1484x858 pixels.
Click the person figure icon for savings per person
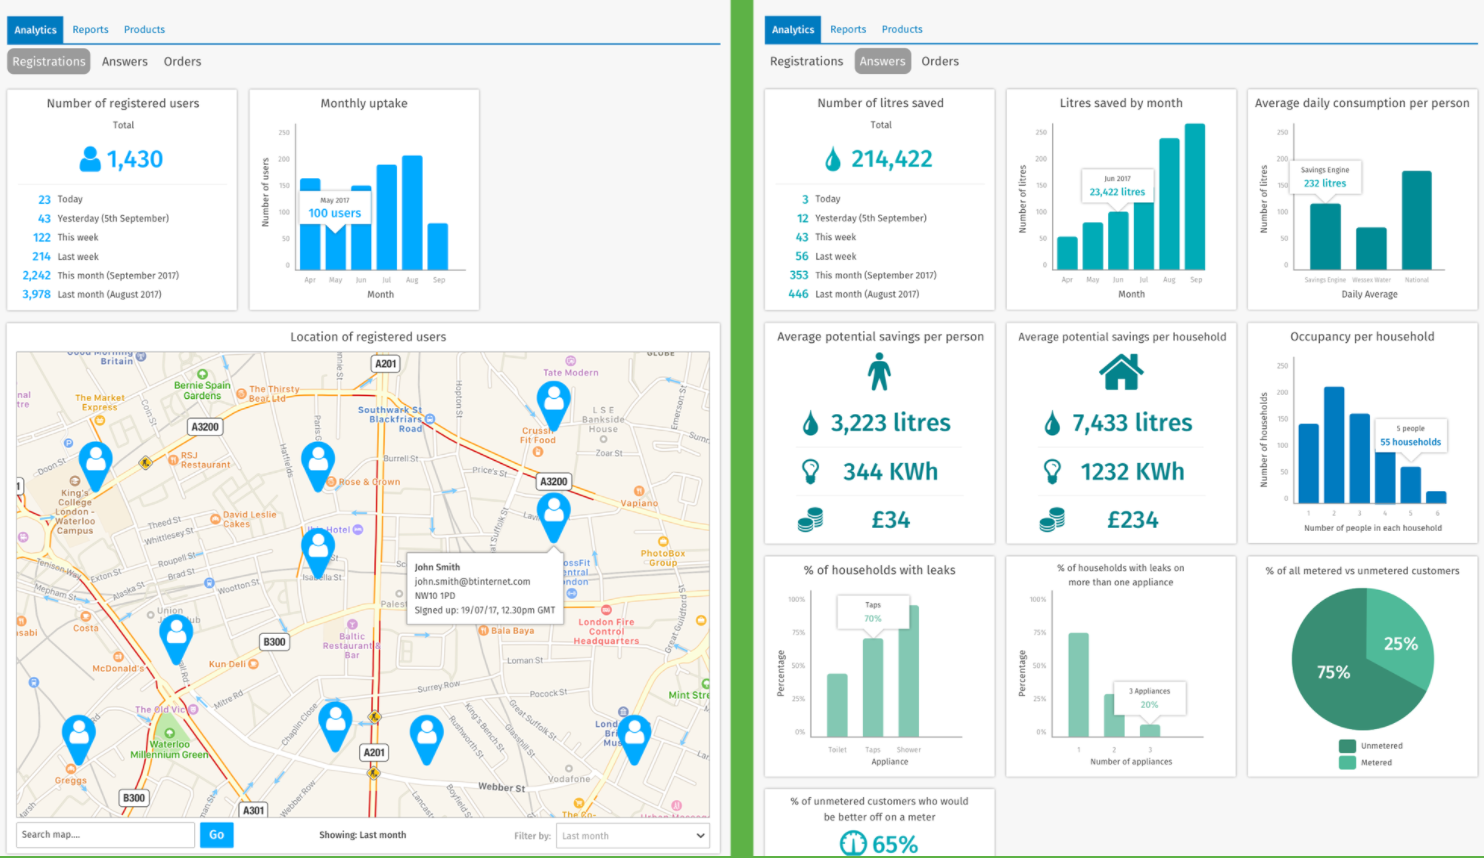point(879,372)
